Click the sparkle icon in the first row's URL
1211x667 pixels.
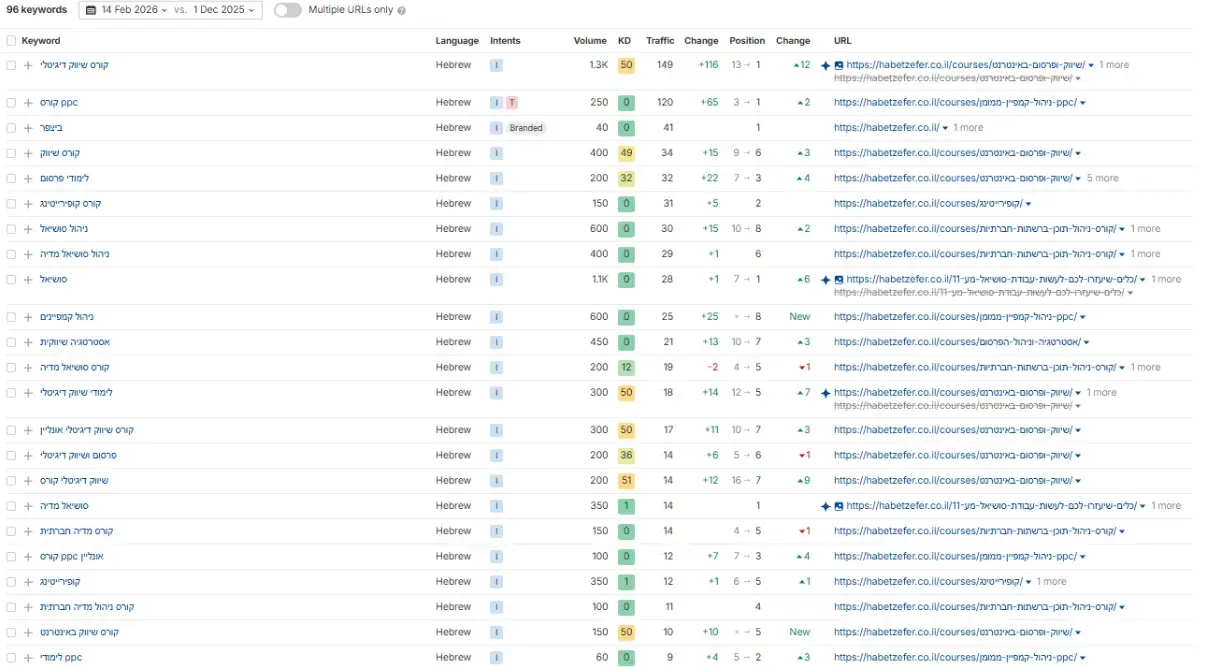[825, 65]
